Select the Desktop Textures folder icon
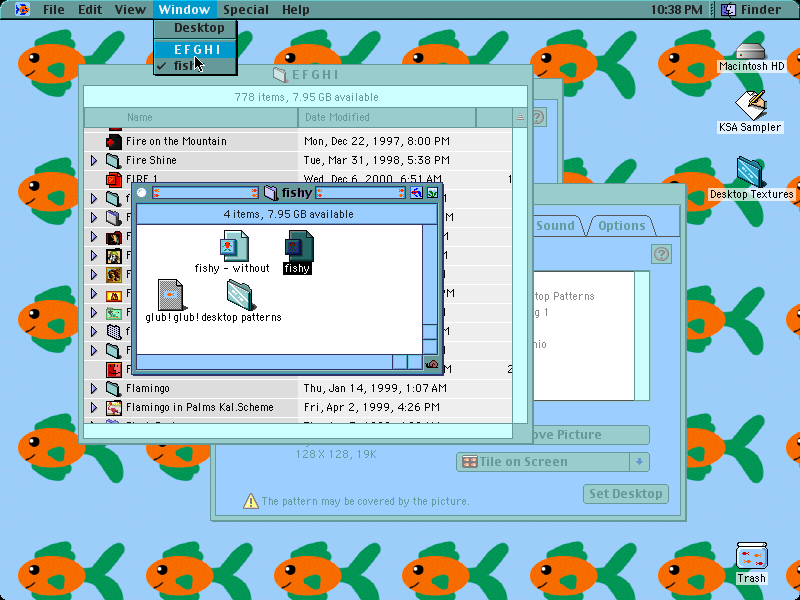This screenshot has height=600, width=800. [x=750, y=172]
